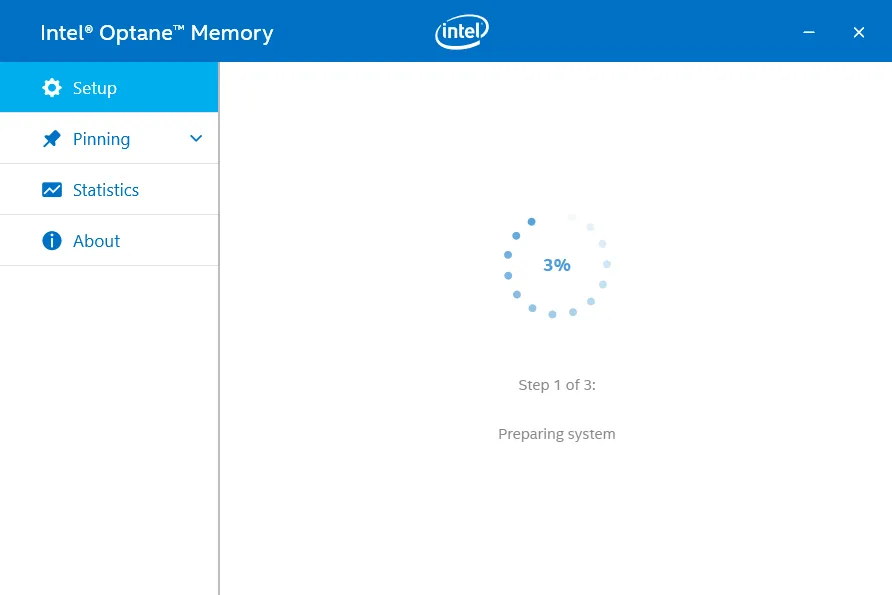The image size is (892, 595).
Task: Click the About info icon
Action: coord(52,240)
